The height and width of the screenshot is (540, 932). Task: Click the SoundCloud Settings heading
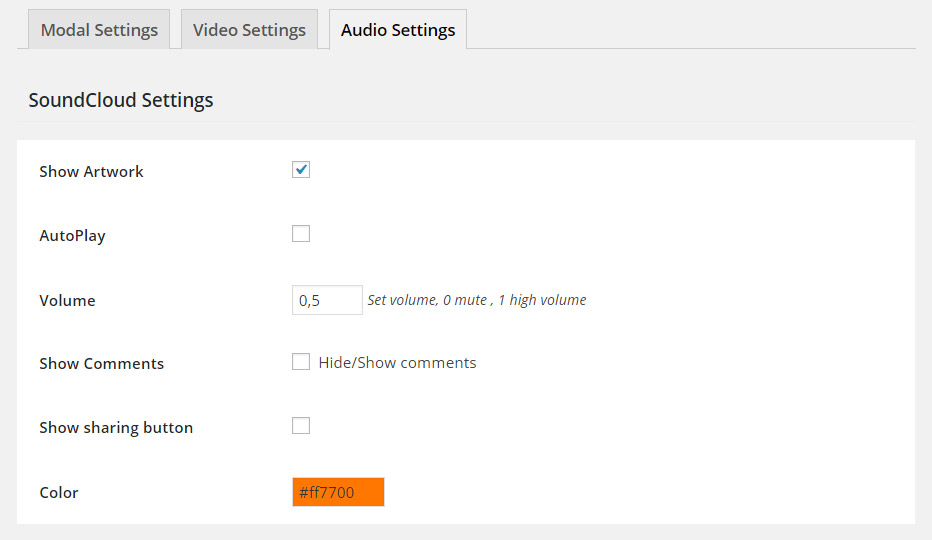tap(121, 100)
